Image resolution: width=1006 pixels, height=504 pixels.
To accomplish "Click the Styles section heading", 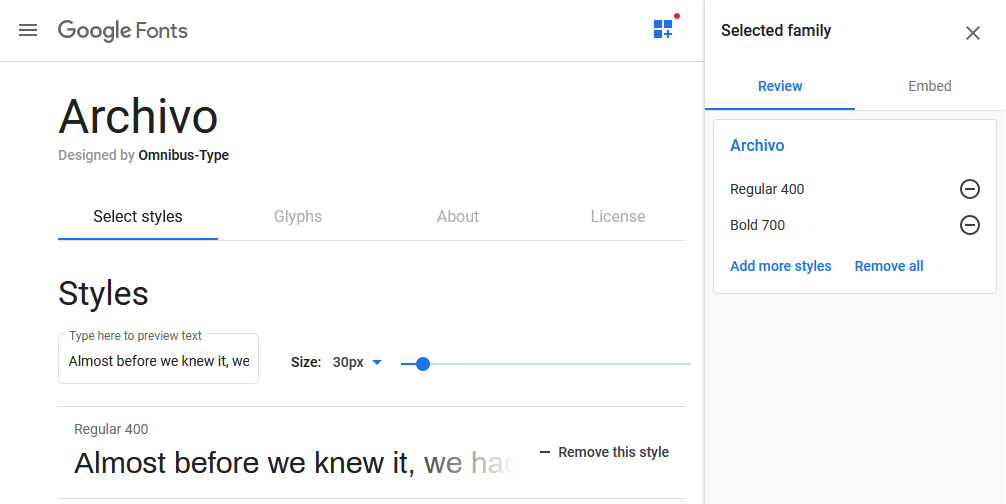I will [x=103, y=294].
